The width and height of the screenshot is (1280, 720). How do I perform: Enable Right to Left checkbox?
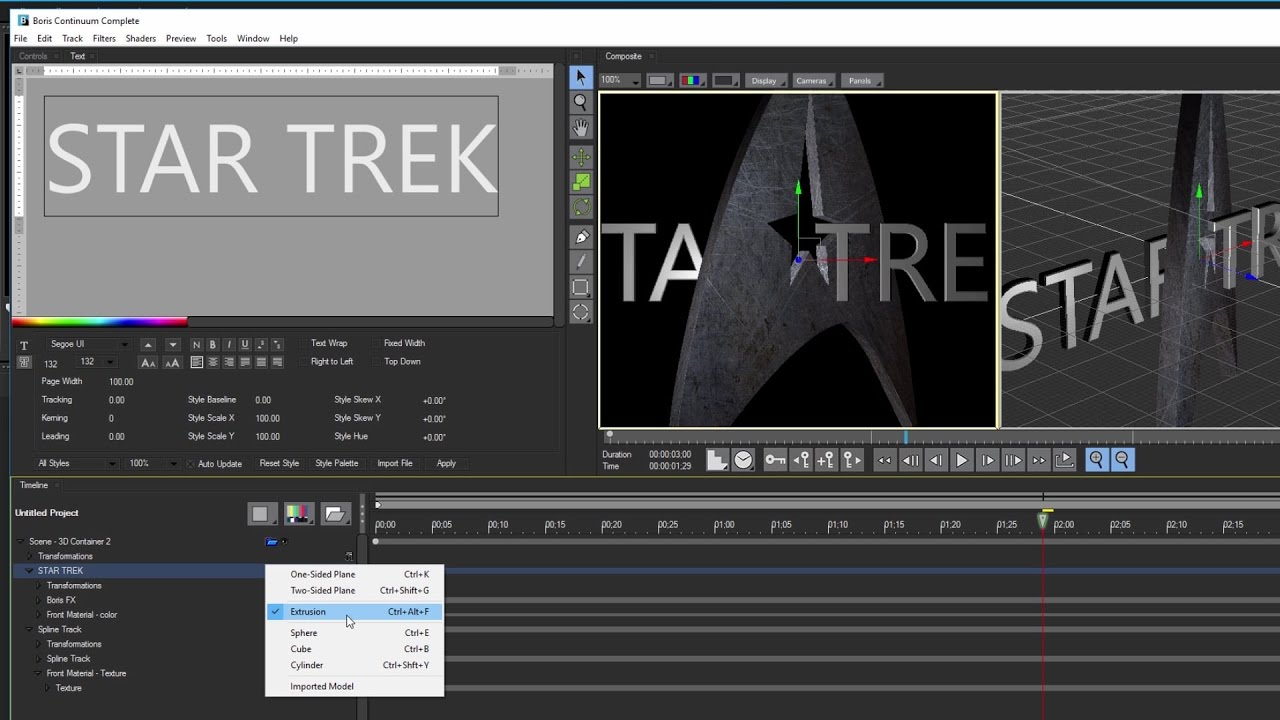click(x=304, y=362)
